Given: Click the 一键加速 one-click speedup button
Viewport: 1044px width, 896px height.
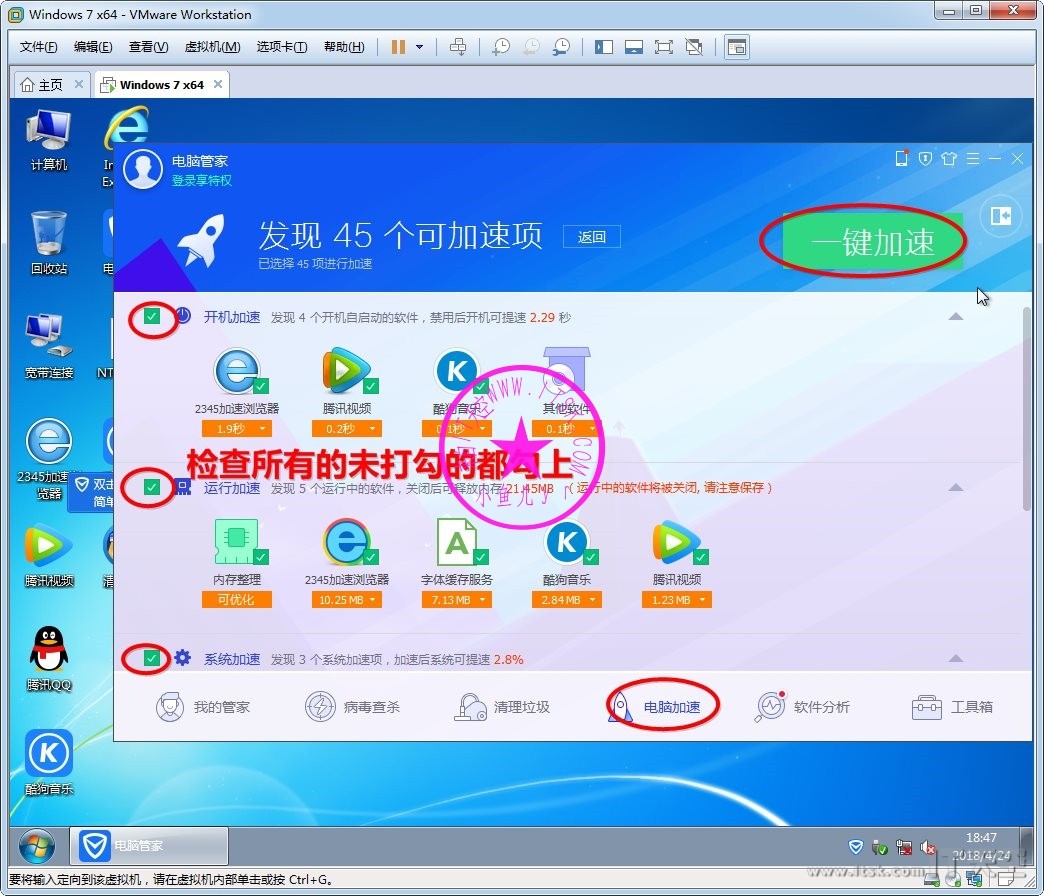Looking at the screenshot, I should tap(871, 241).
